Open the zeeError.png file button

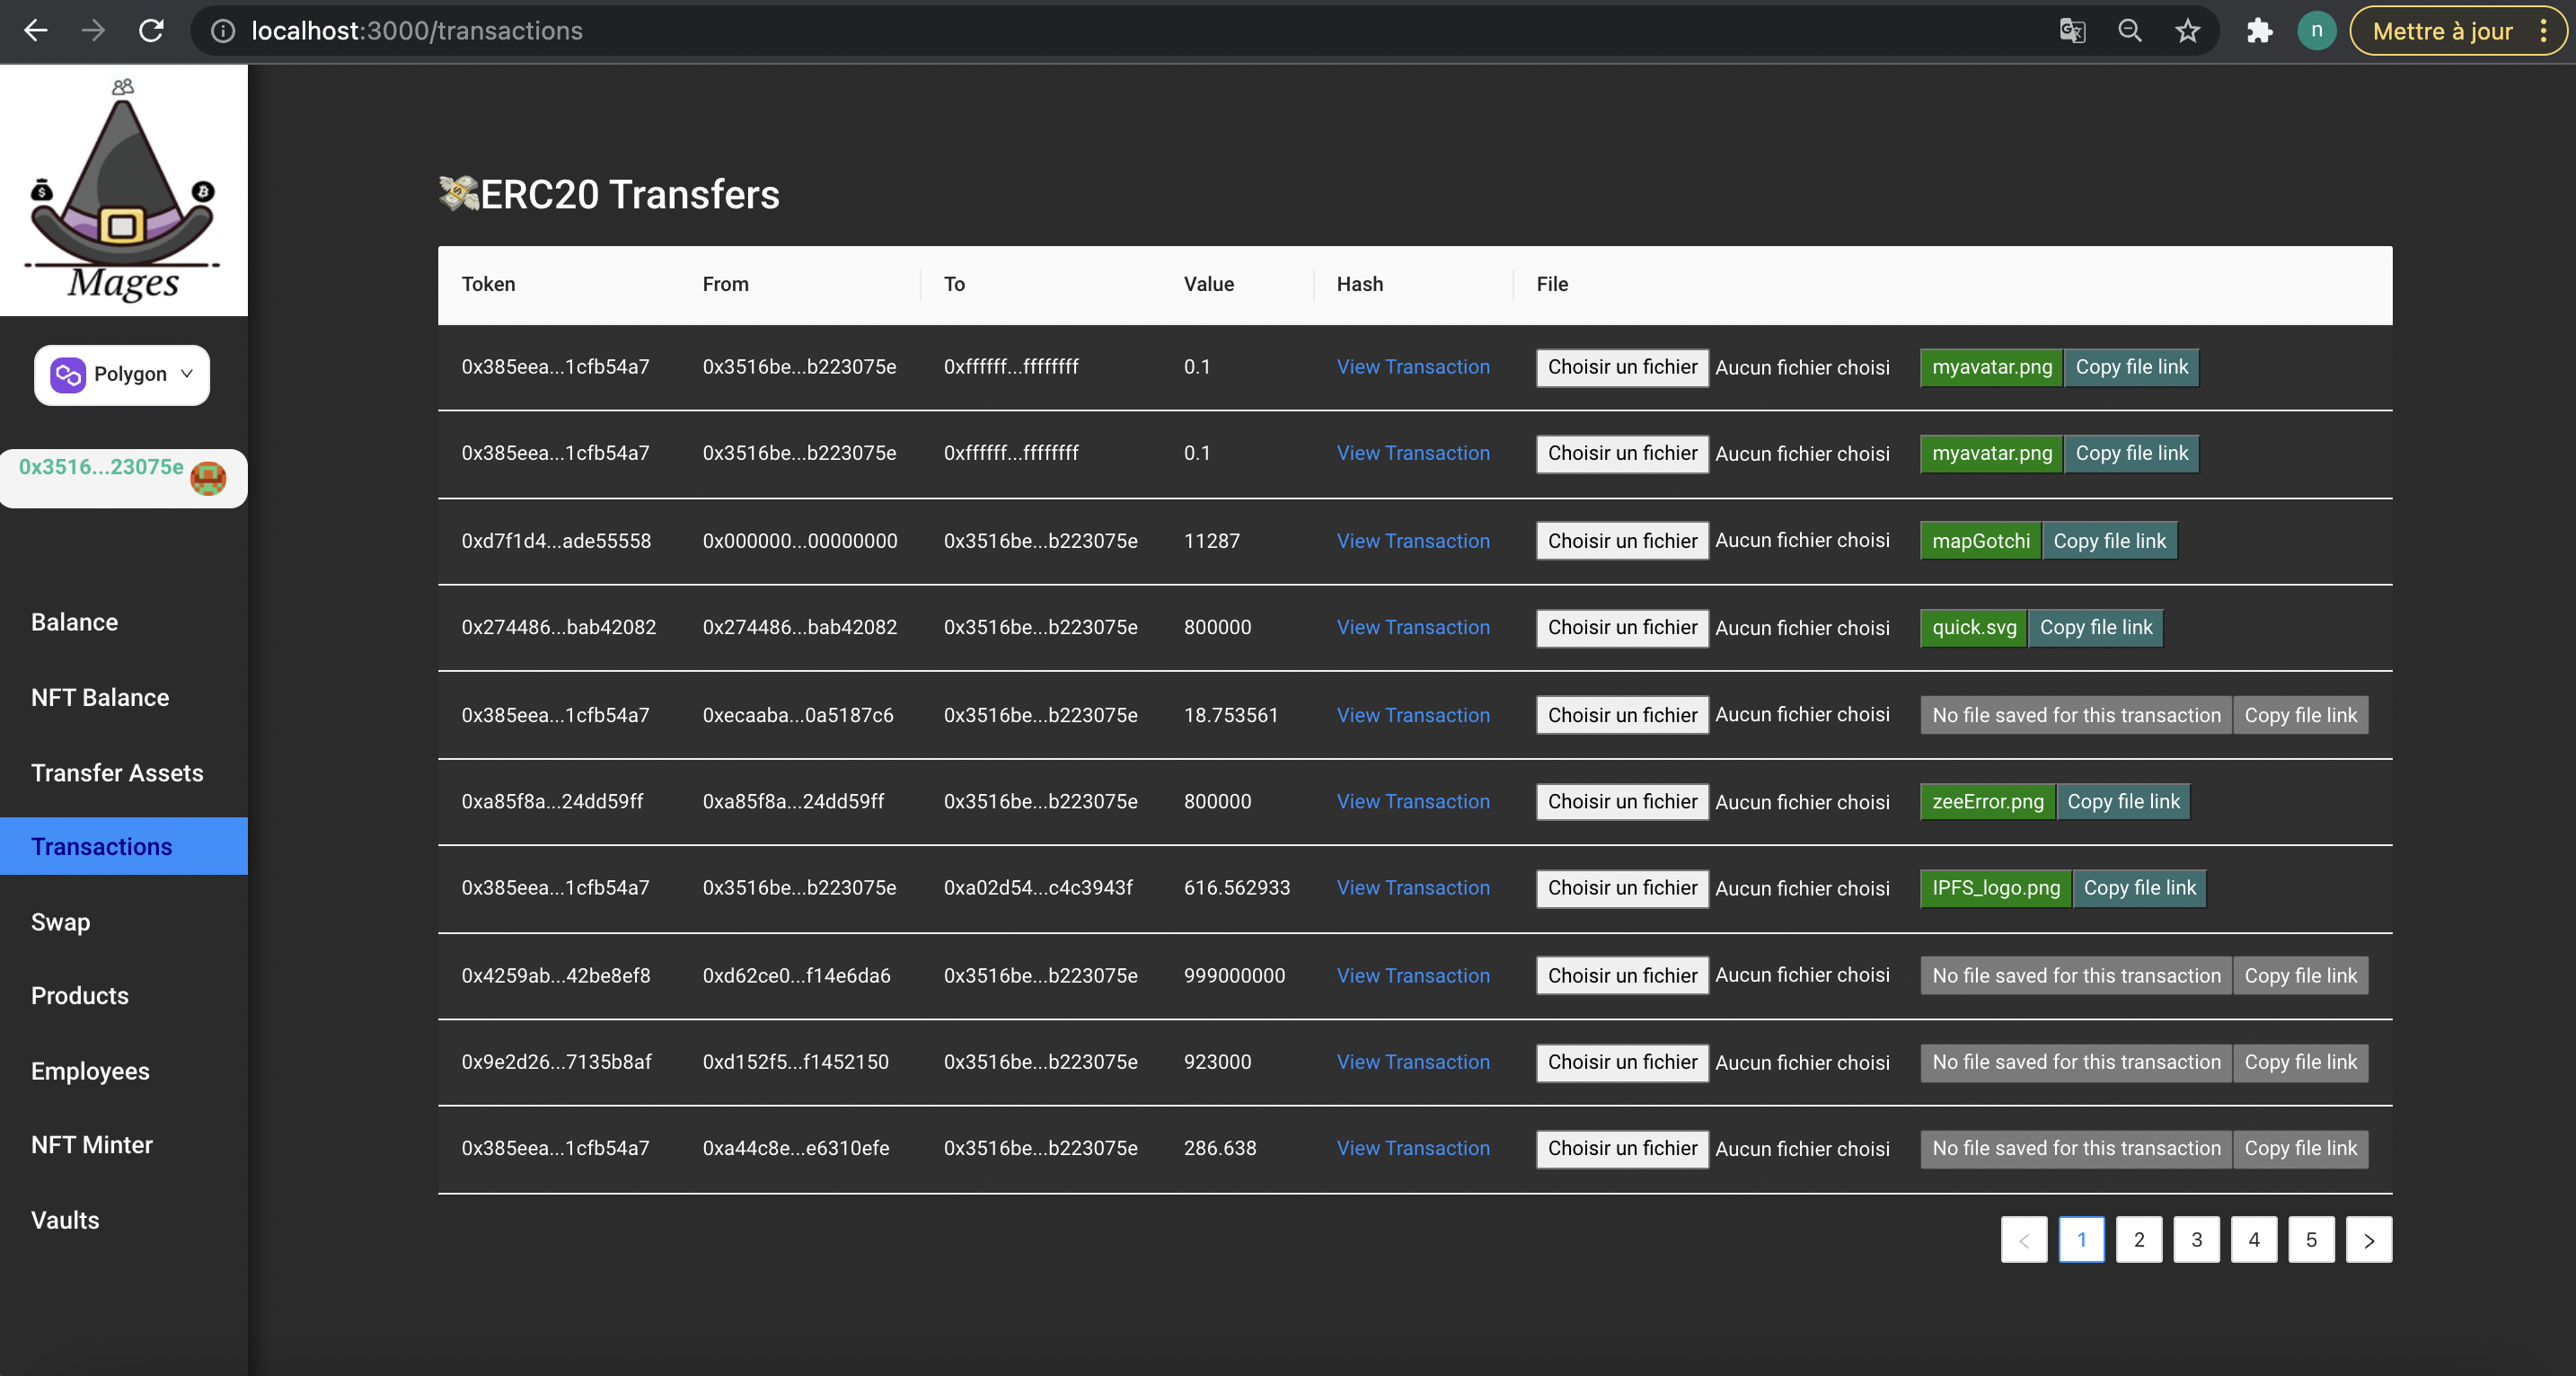(1987, 802)
